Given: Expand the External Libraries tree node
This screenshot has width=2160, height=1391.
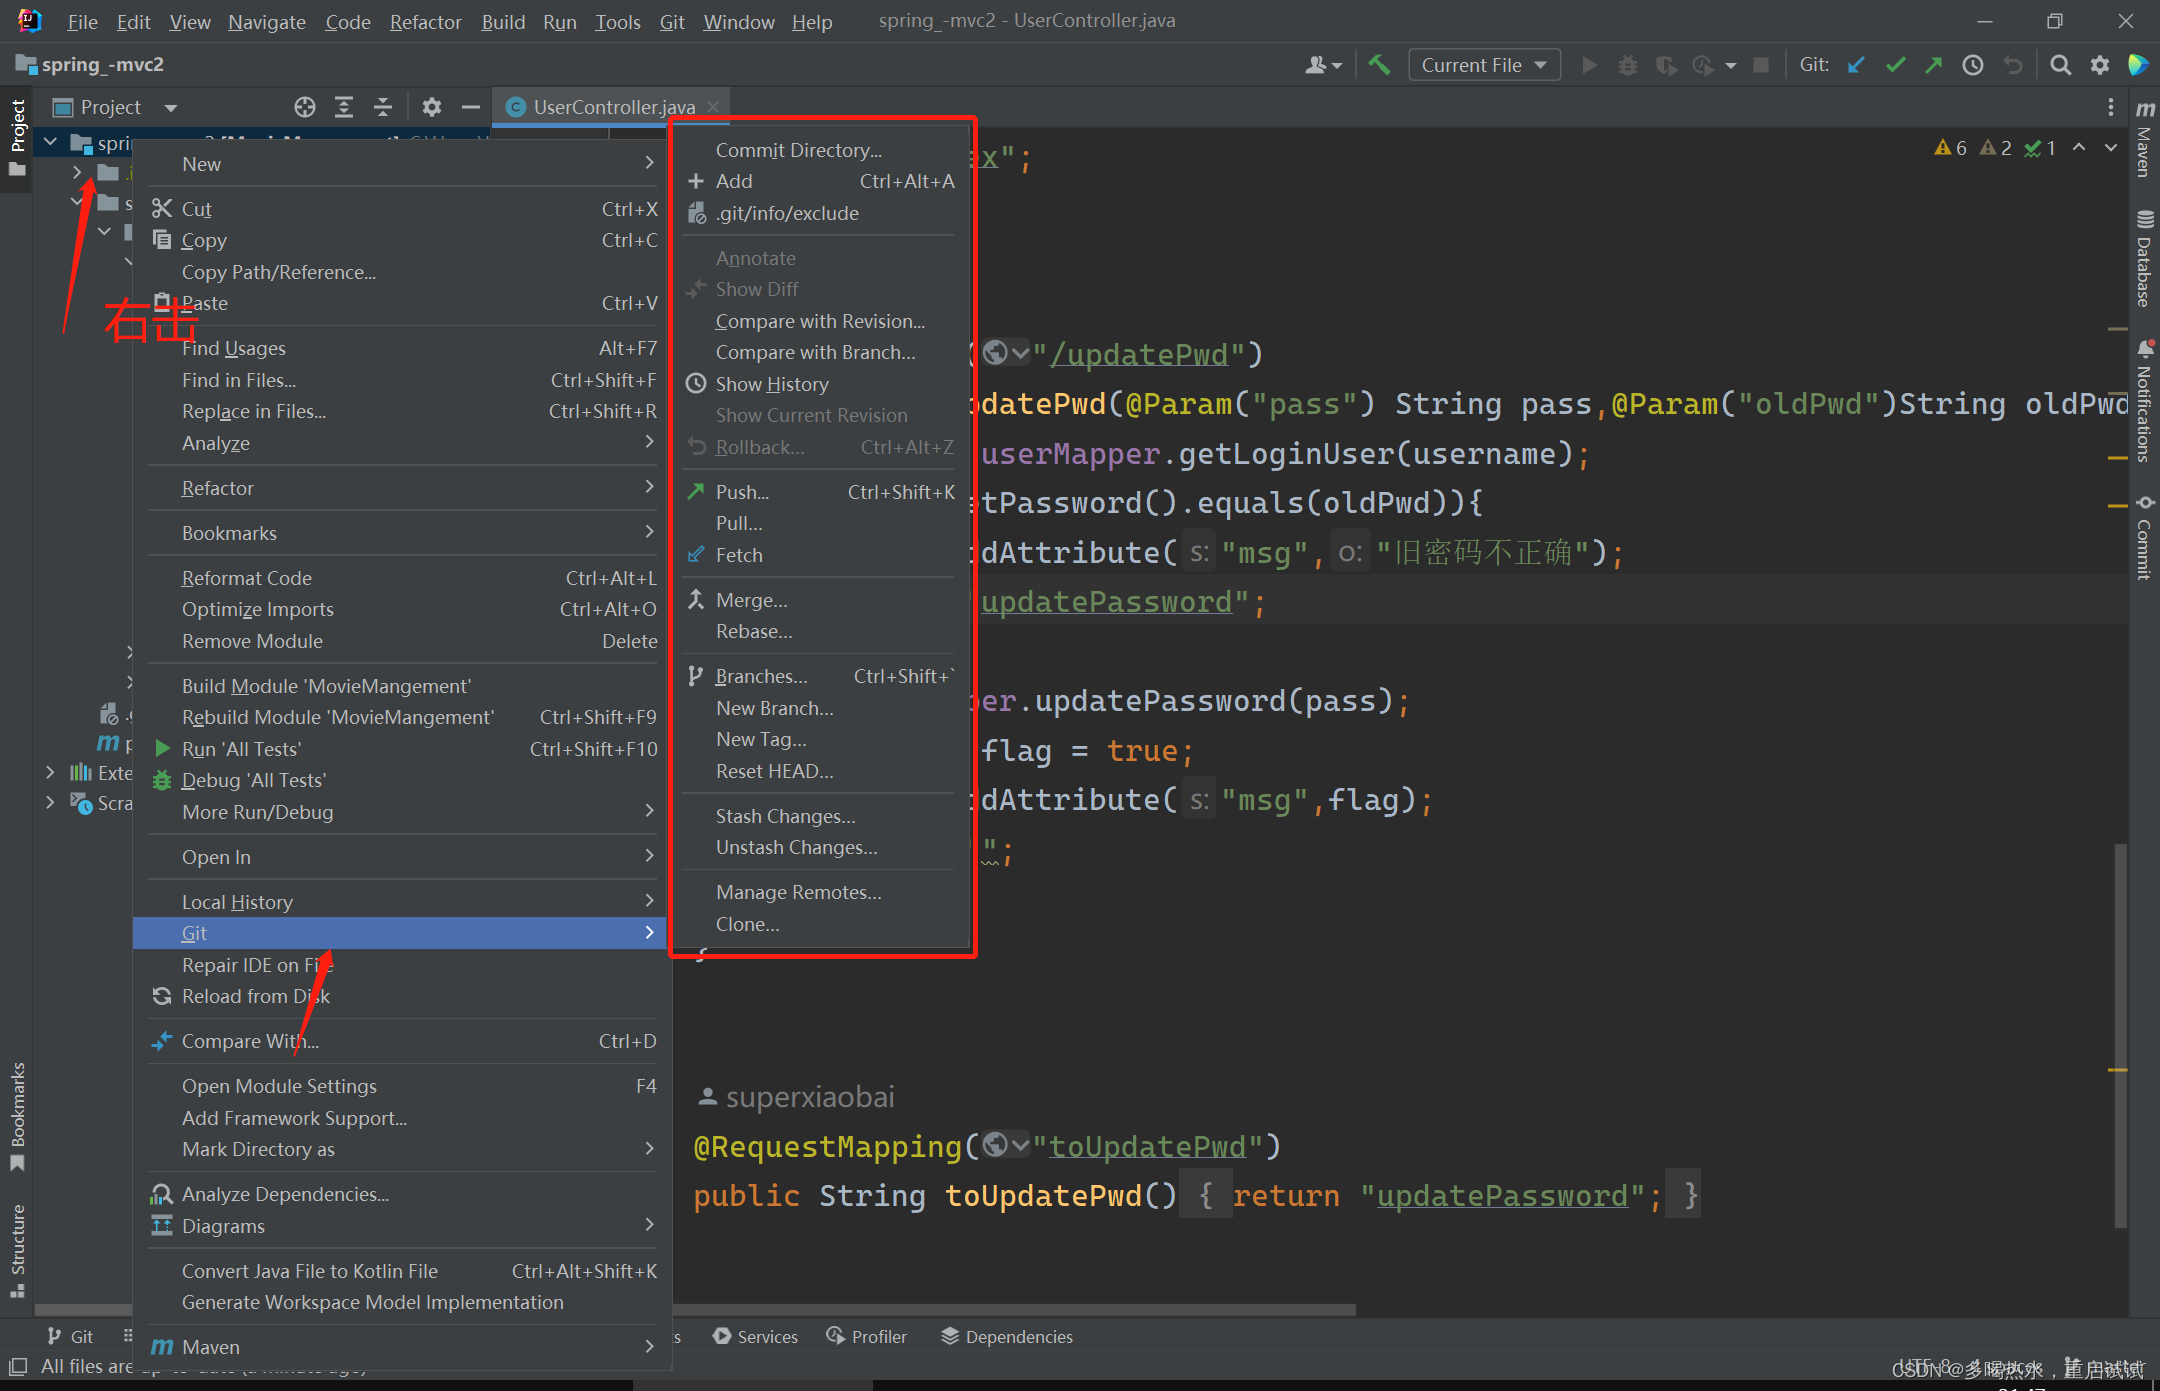Looking at the screenshot, I should 50,772.
